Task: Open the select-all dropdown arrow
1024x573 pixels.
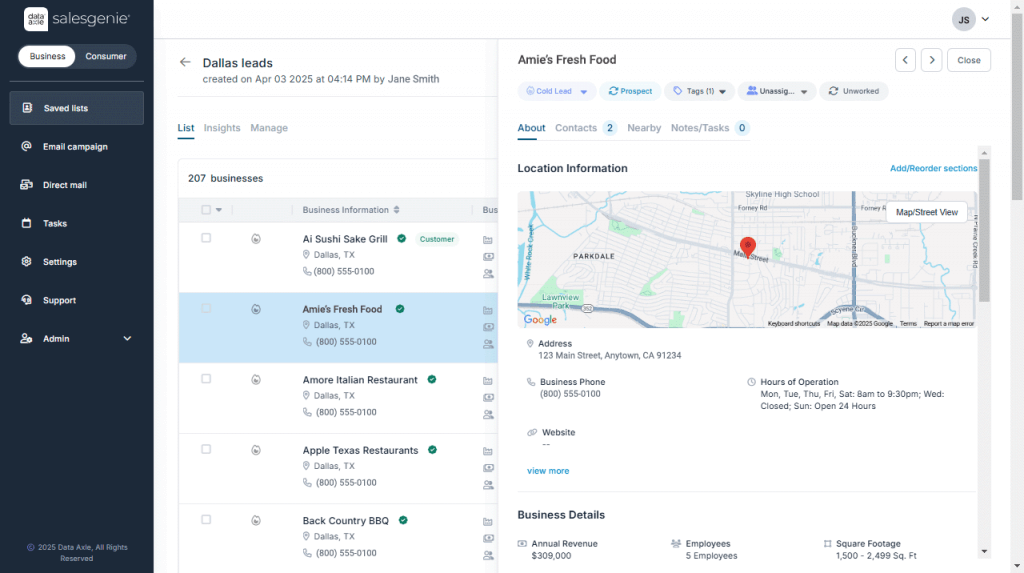Action: 219,210
